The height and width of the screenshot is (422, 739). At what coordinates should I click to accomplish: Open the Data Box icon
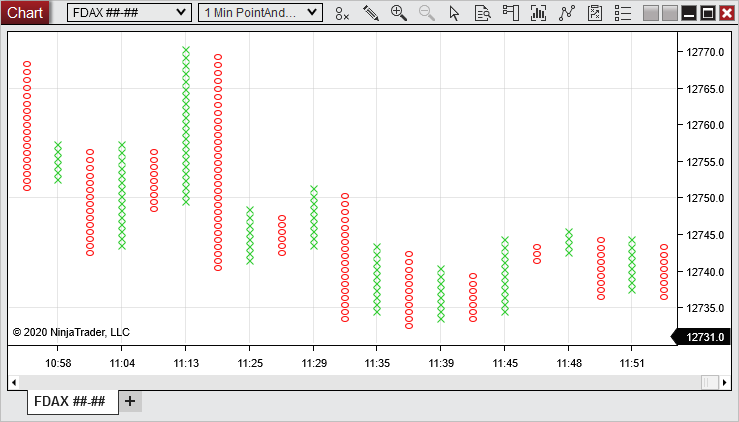pyautogui.click(x=482, y=13)
